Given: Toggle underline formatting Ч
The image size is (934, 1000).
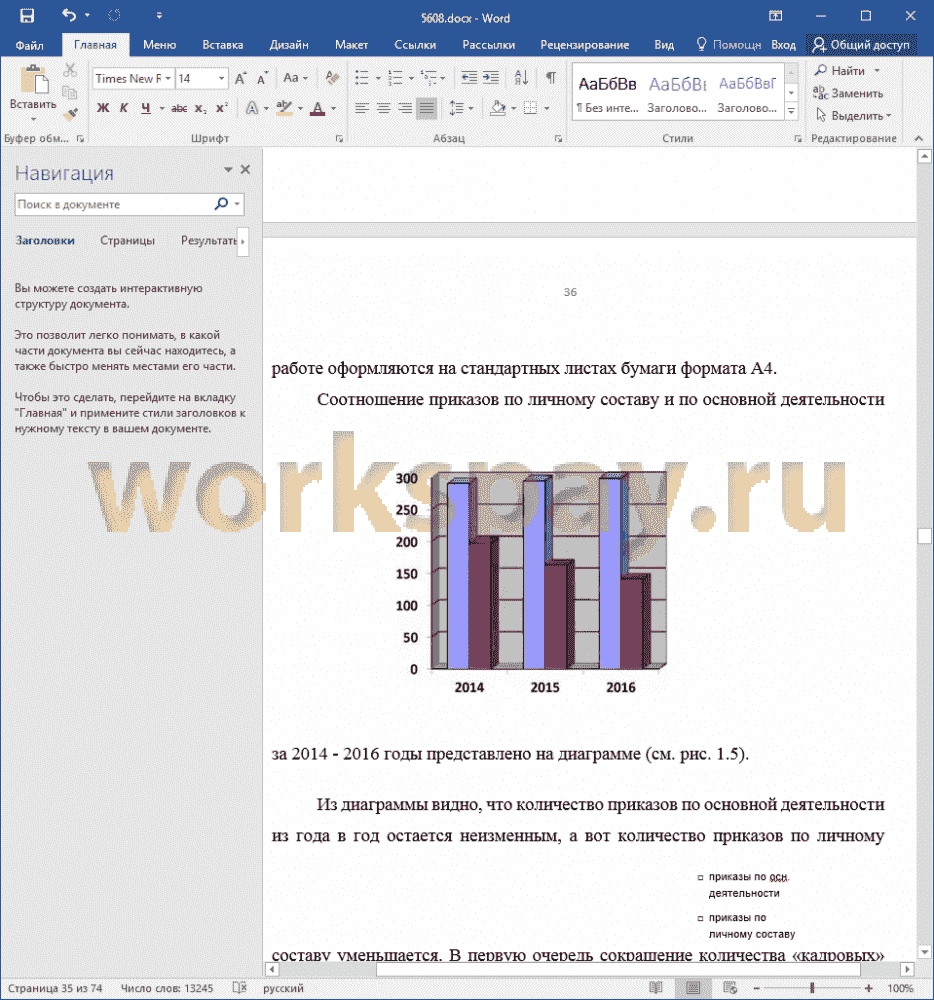Looking at the screenshot, I should 145,108.
